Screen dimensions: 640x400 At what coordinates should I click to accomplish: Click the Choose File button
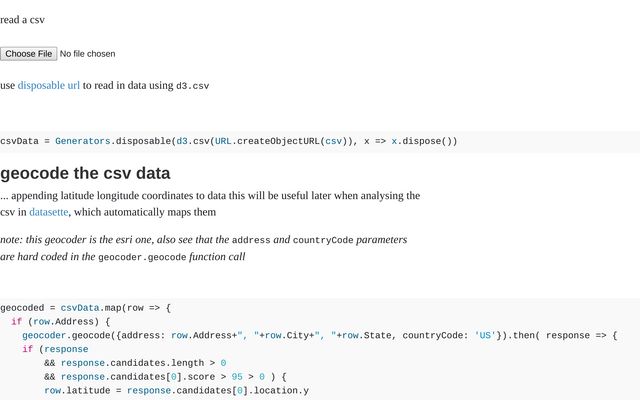[28, 53]
